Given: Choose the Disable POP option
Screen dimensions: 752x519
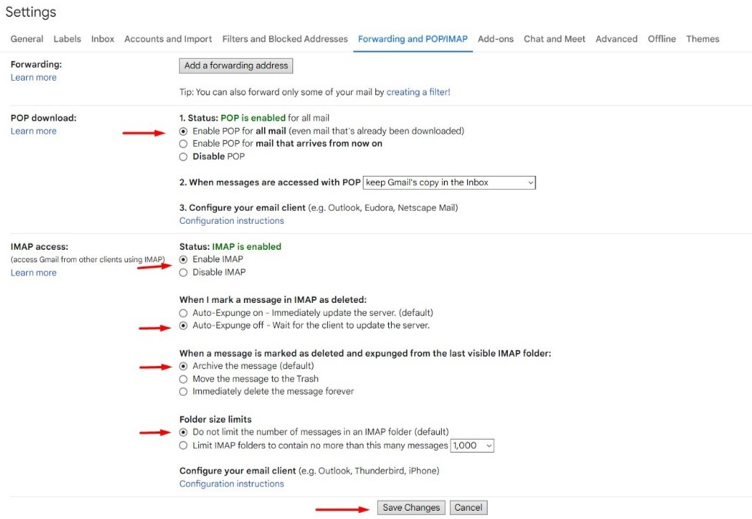Looking at the screenshot, I should tap(183, 157).
